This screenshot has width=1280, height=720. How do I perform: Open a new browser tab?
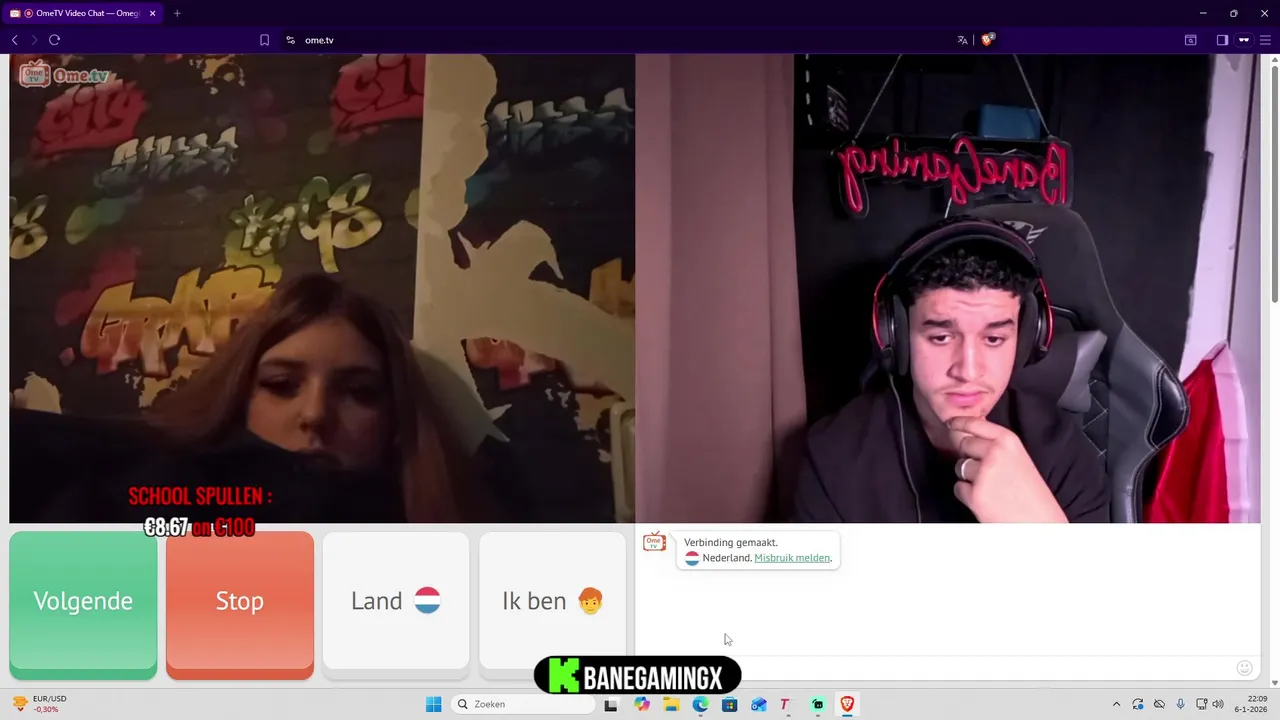(x=177, y=13)
